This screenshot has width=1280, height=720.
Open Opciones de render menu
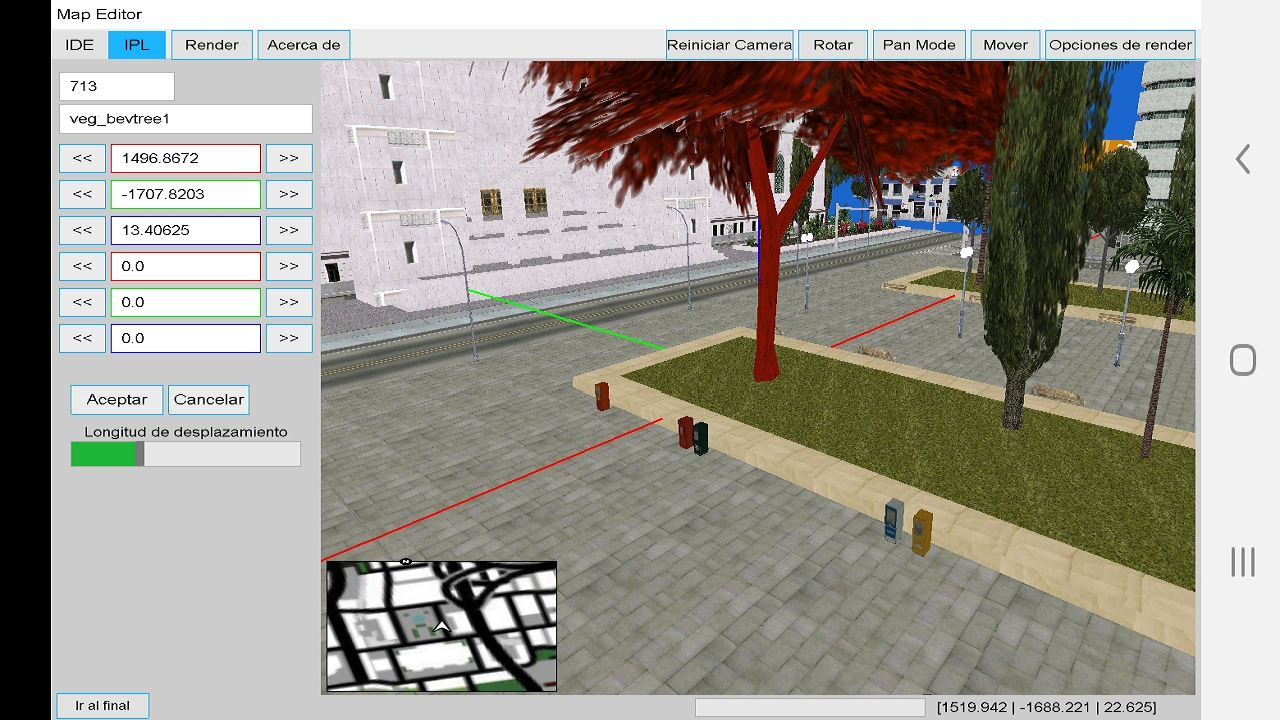tap(1120, 45)
